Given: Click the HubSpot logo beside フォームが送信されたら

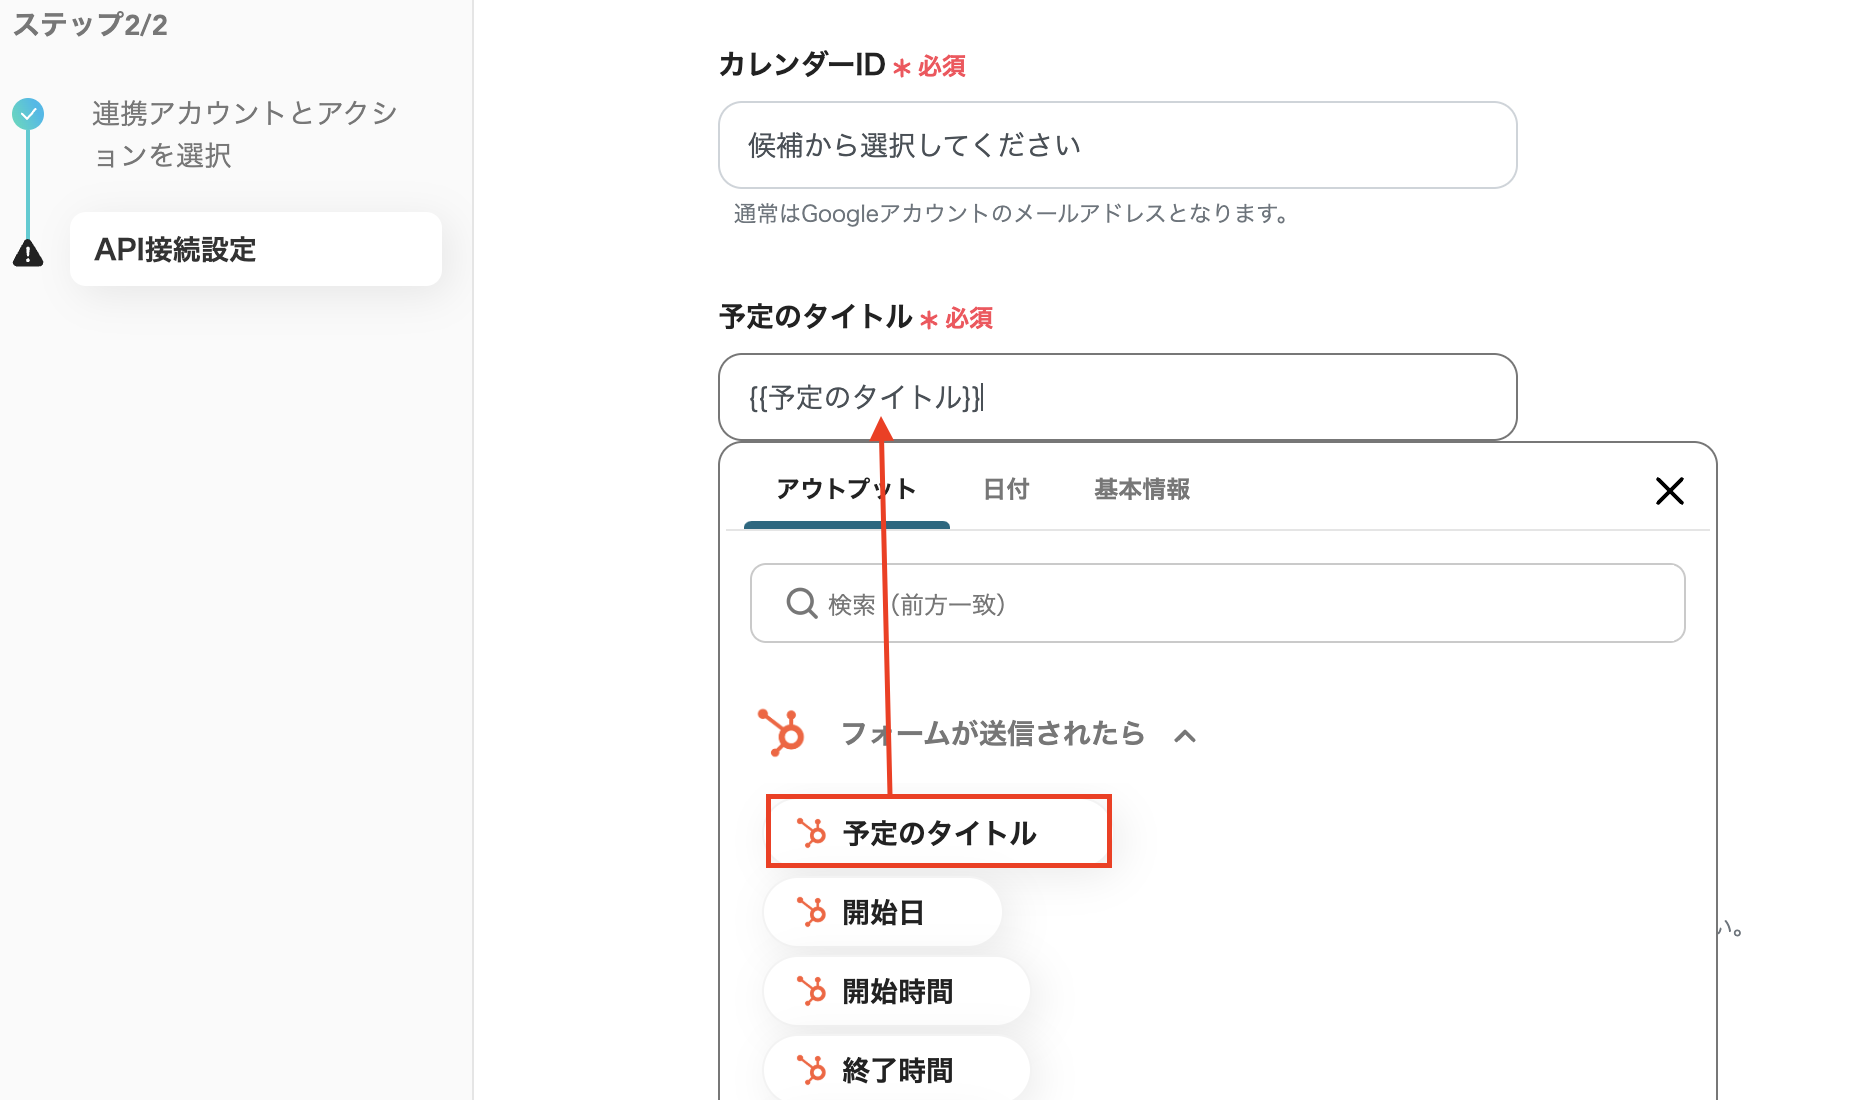Looking at the screenshot, I should [x=781, y=732].
